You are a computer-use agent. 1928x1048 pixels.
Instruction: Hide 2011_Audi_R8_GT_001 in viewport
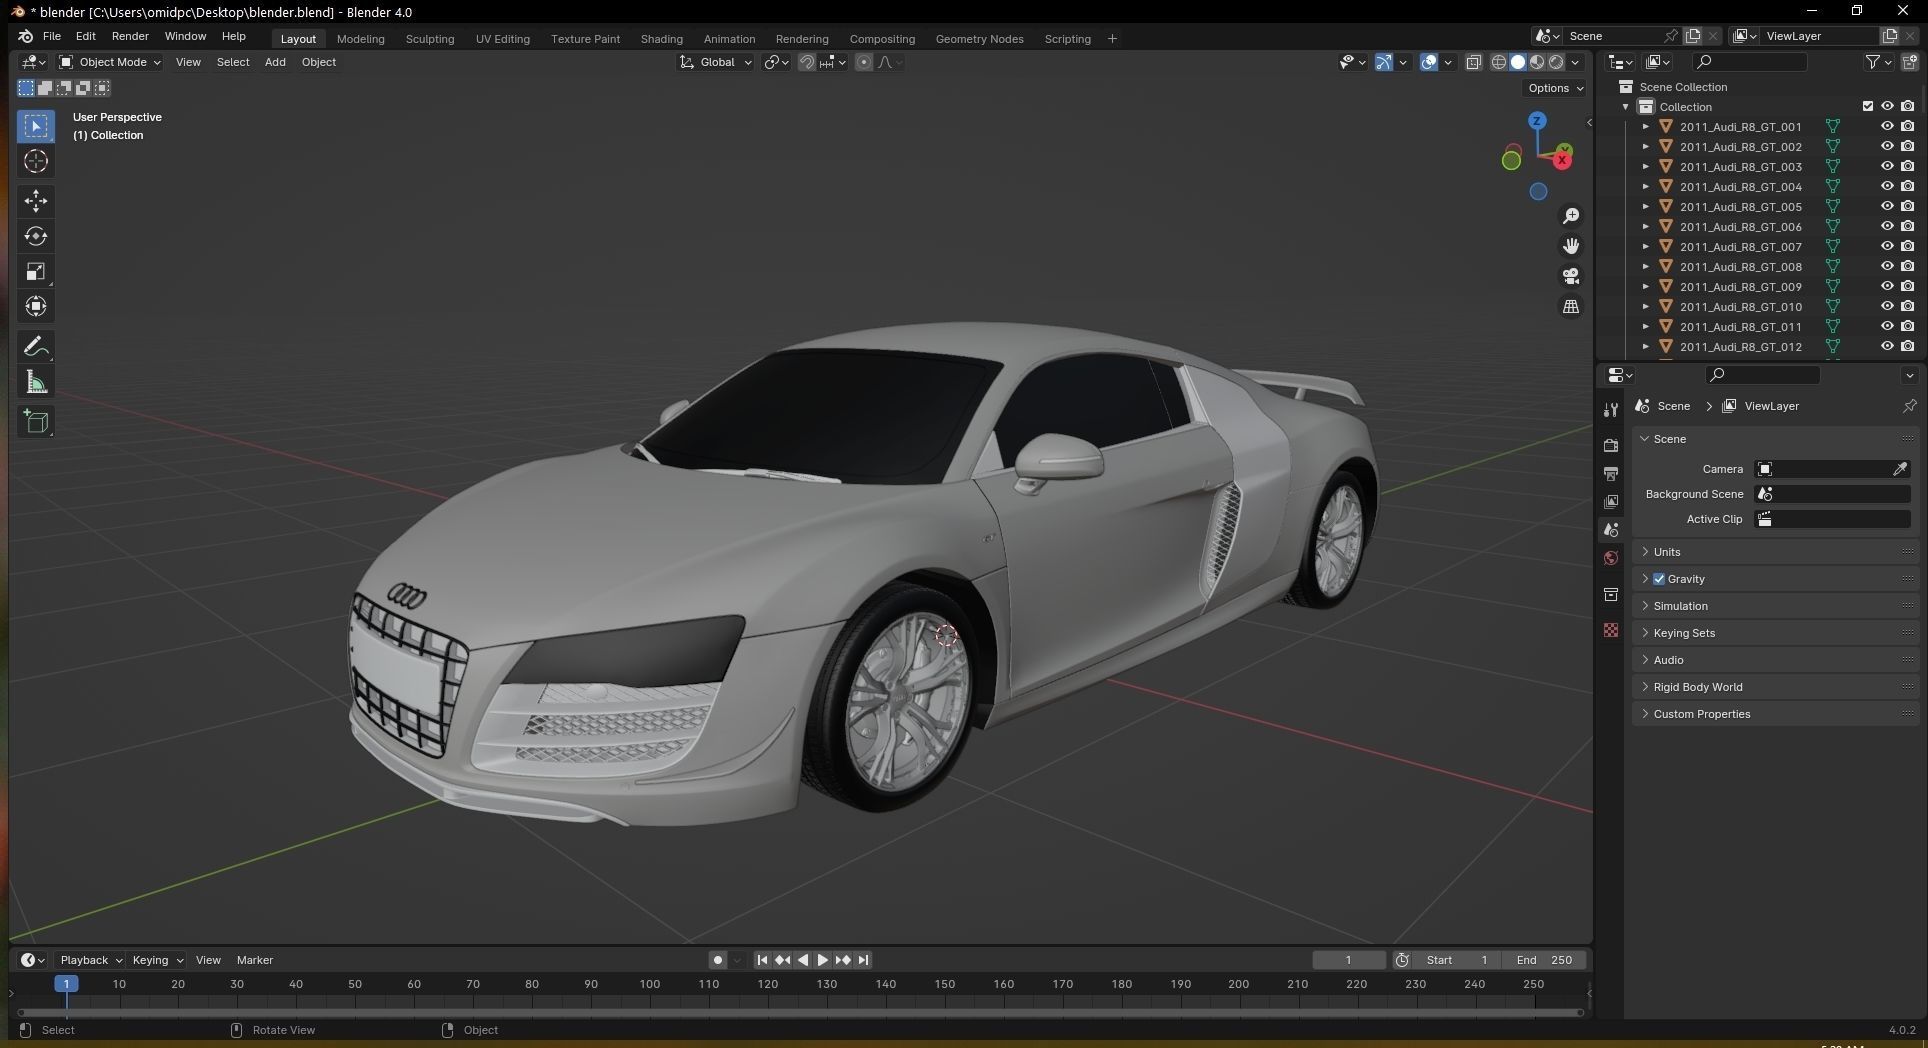tap(1887, 127)
